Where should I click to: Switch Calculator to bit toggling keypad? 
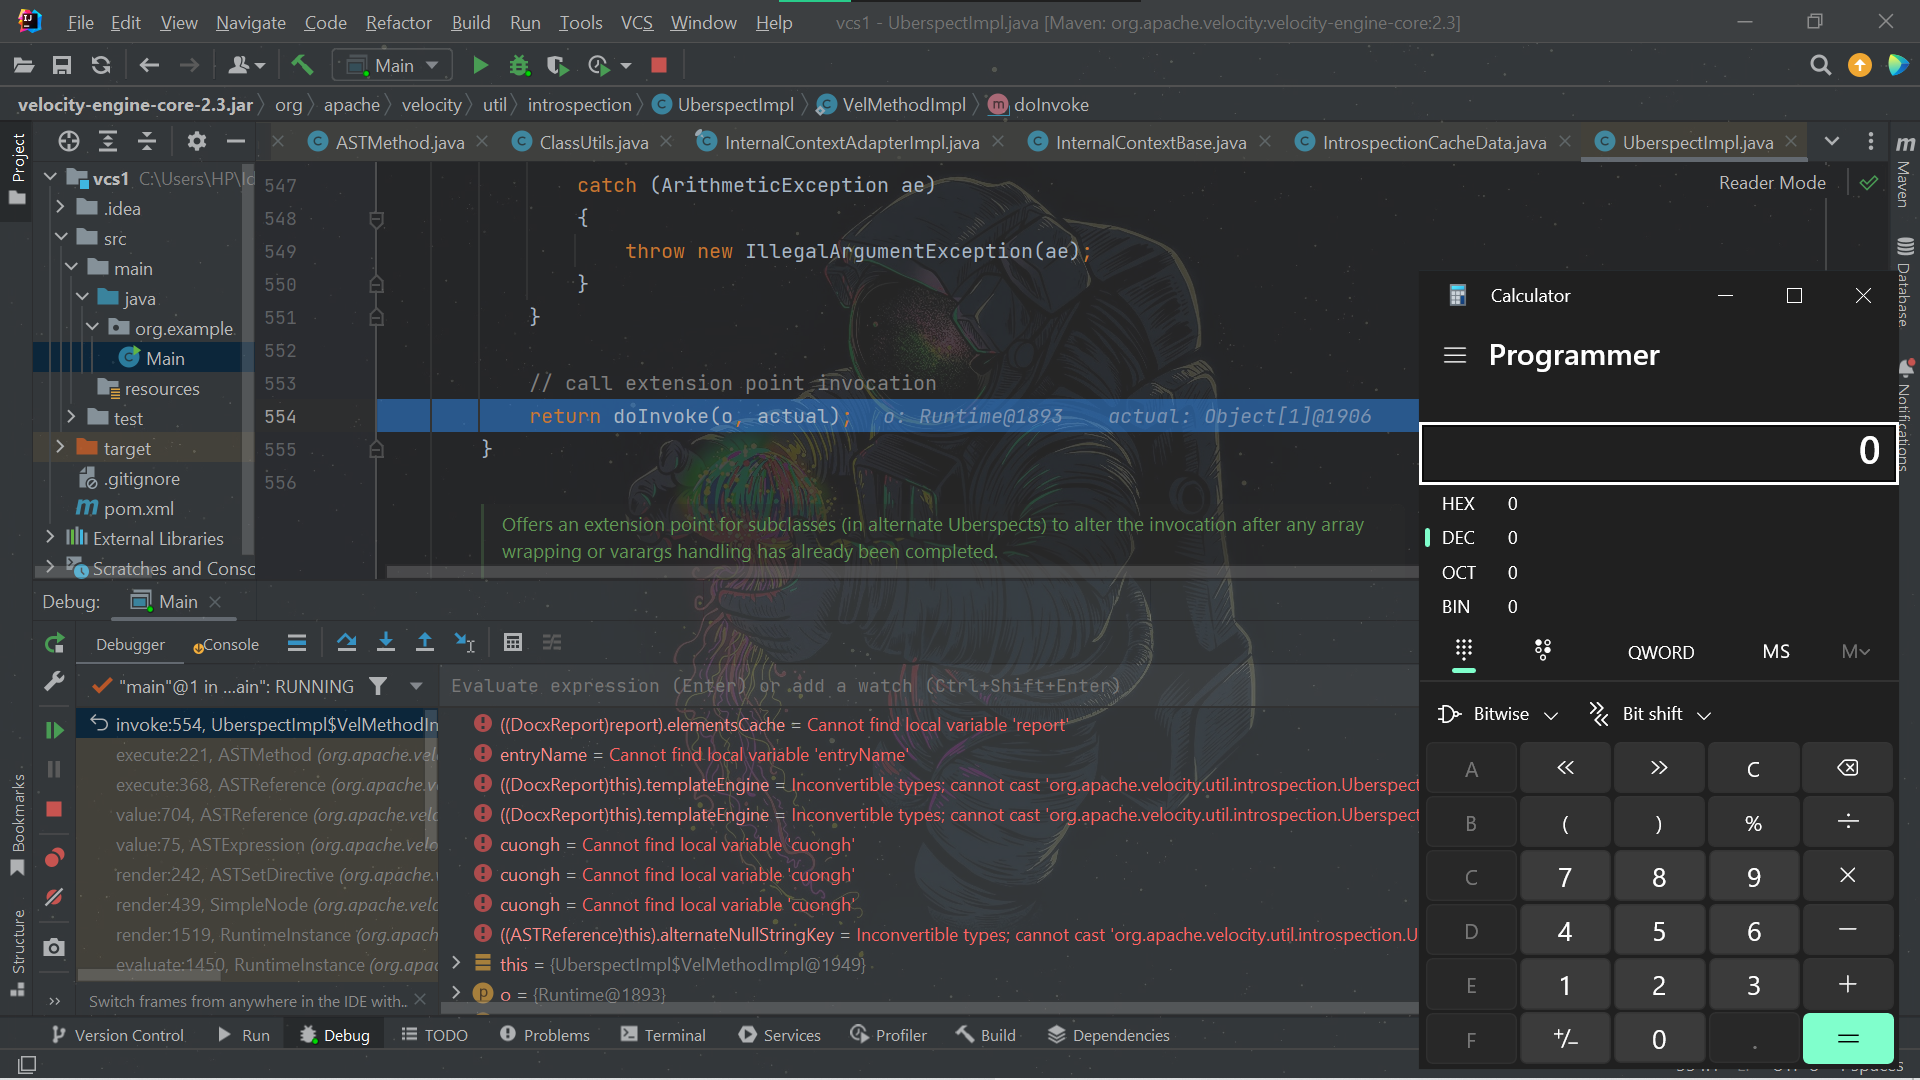coord(1543,651)
